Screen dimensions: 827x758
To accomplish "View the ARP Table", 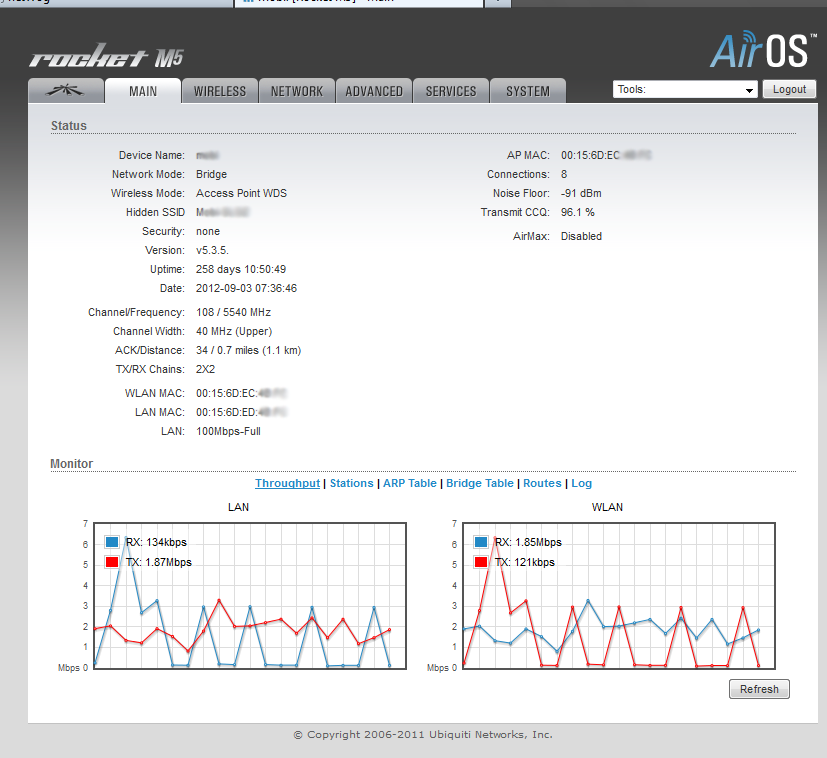I will tap(410, 483).
